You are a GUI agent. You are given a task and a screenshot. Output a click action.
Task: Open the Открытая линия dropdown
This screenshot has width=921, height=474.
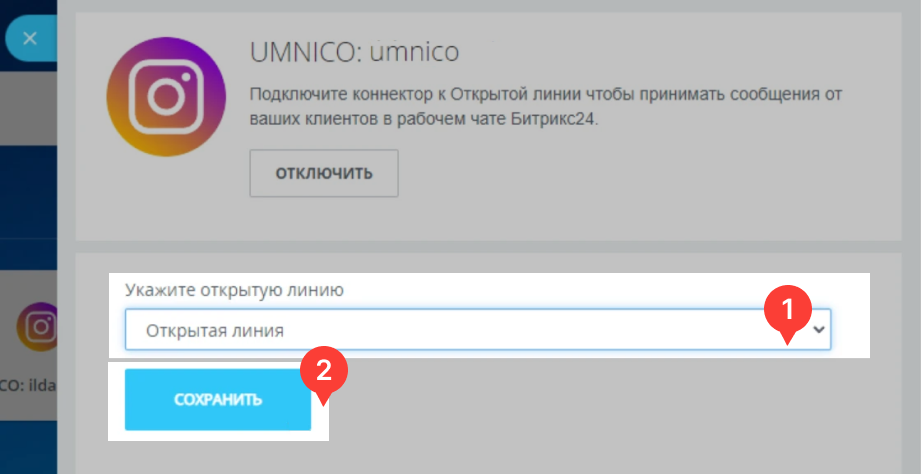478,330
